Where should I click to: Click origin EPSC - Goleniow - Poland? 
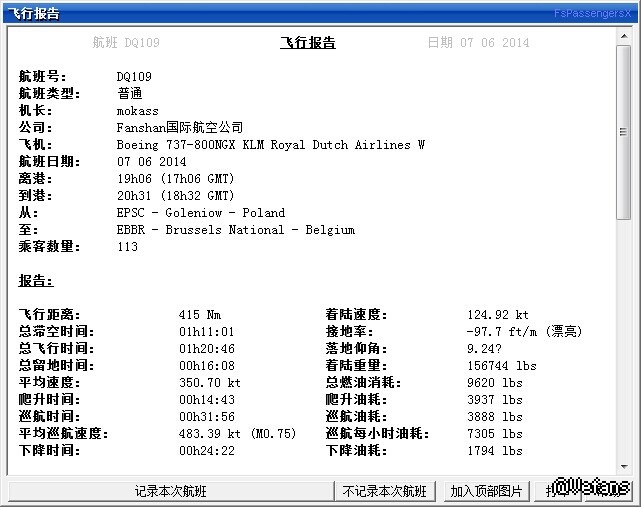(x=201, y=213)
